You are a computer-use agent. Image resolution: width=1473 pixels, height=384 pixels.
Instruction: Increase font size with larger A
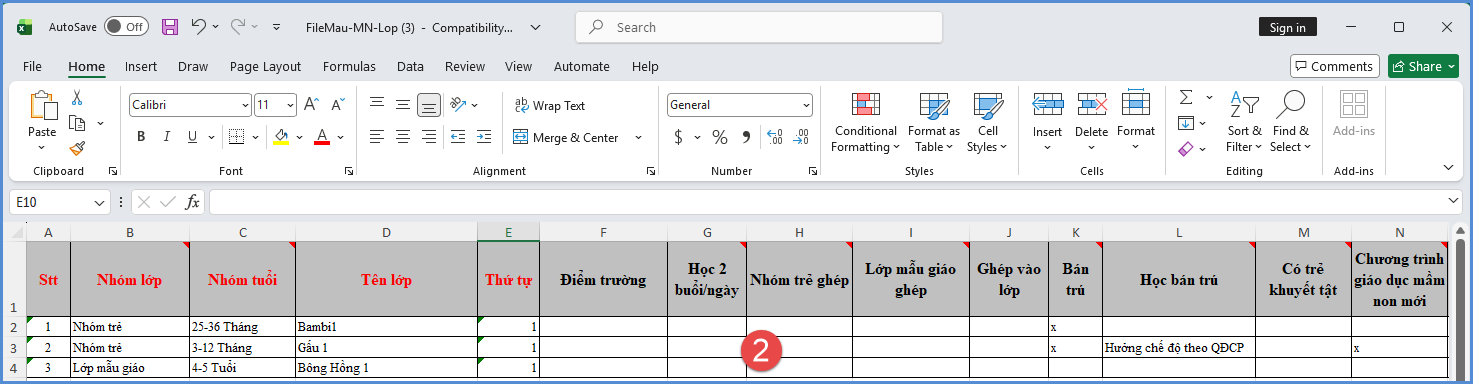311,104
